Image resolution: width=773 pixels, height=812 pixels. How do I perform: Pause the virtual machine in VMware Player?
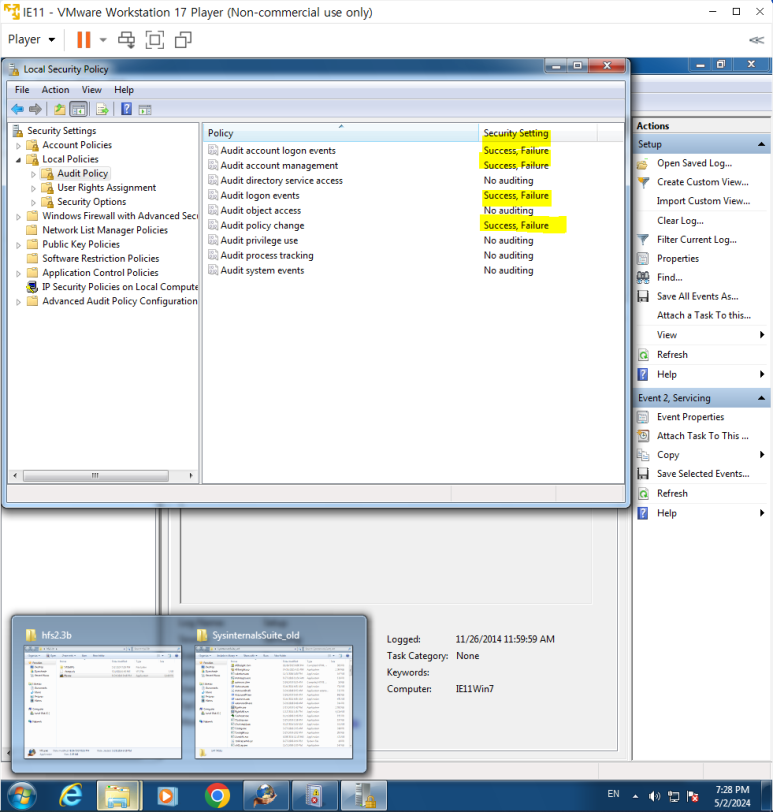tap(83, 40)
